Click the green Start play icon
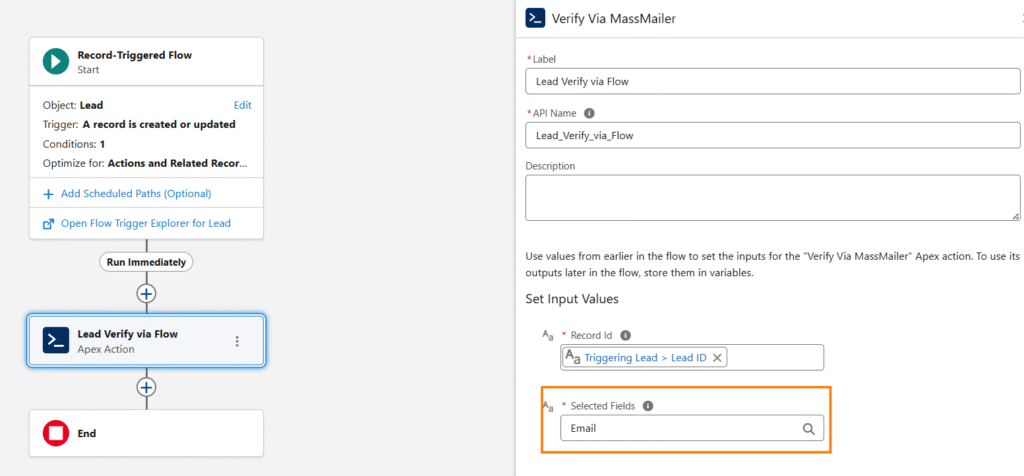Viewport: 1024px width, 476px height. pyautogui.click(x=56, y=62)
